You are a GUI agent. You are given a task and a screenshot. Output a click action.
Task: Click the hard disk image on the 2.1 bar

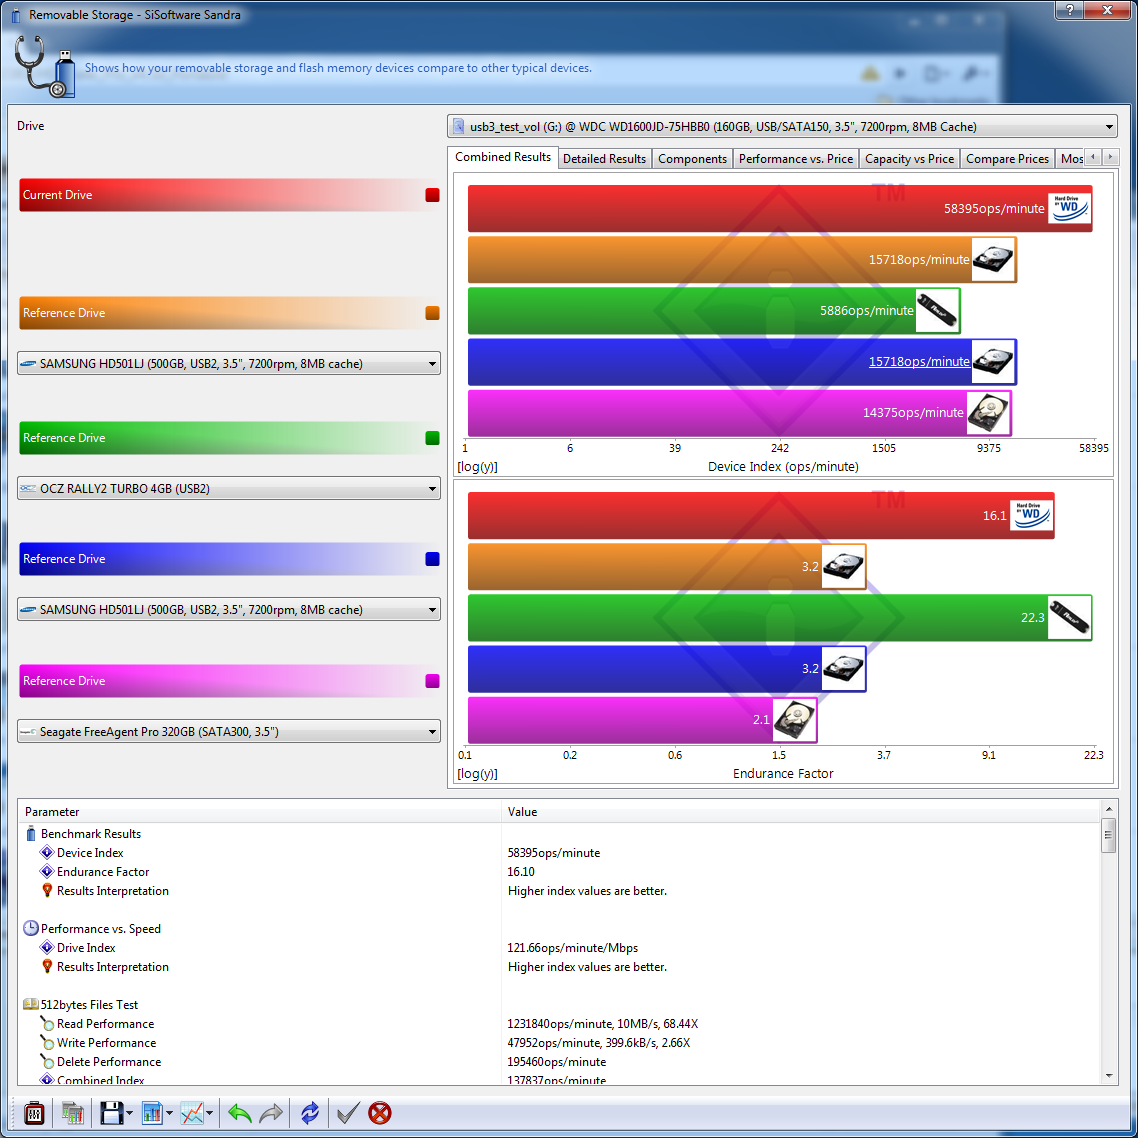pos(795,720)
